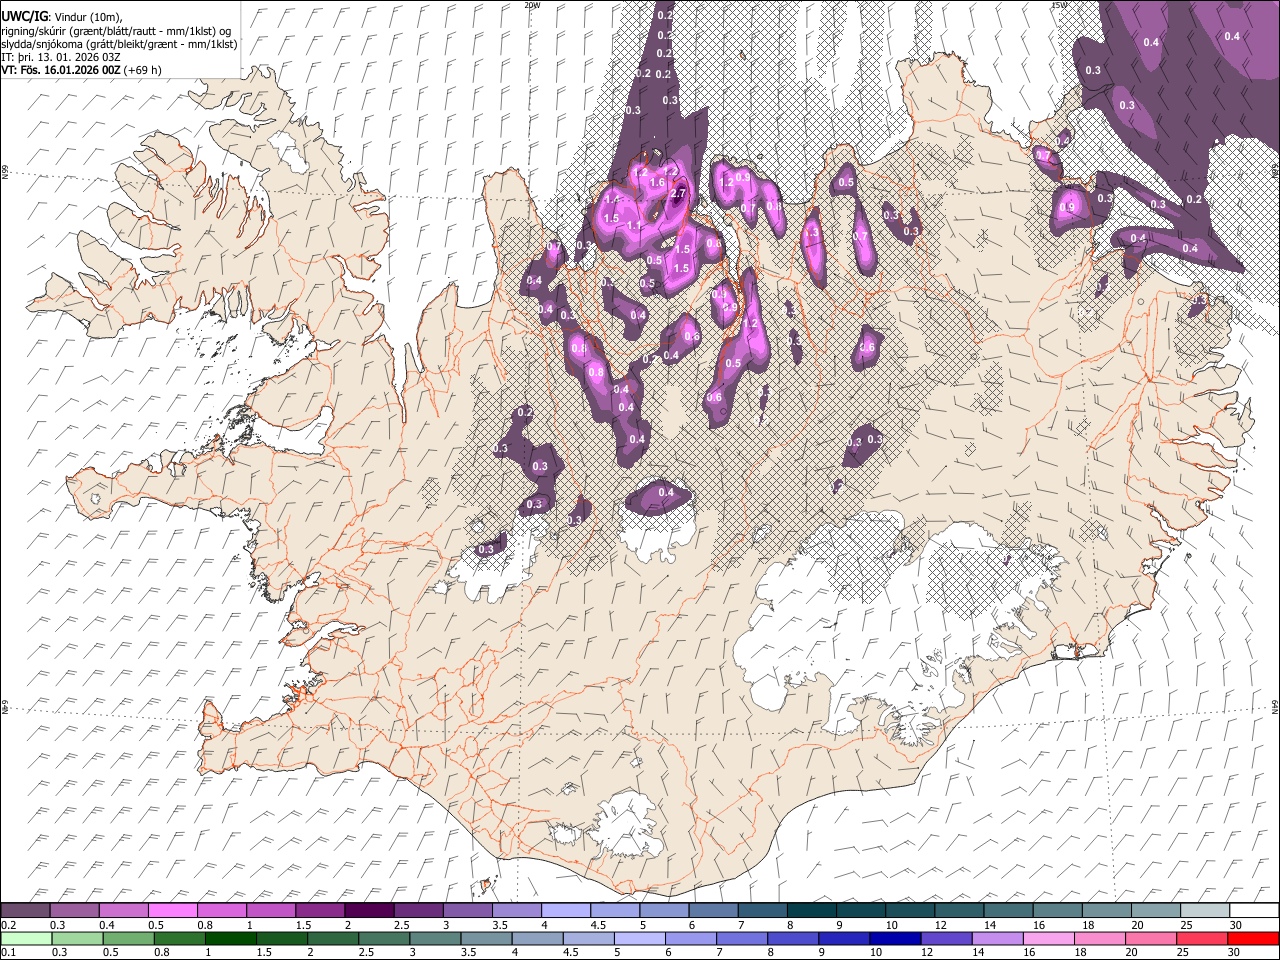This screenshot has width=1280, height=960.
Task: Click the bottom-row legend swatch labeled 0.5
Action: click(128, 938)
